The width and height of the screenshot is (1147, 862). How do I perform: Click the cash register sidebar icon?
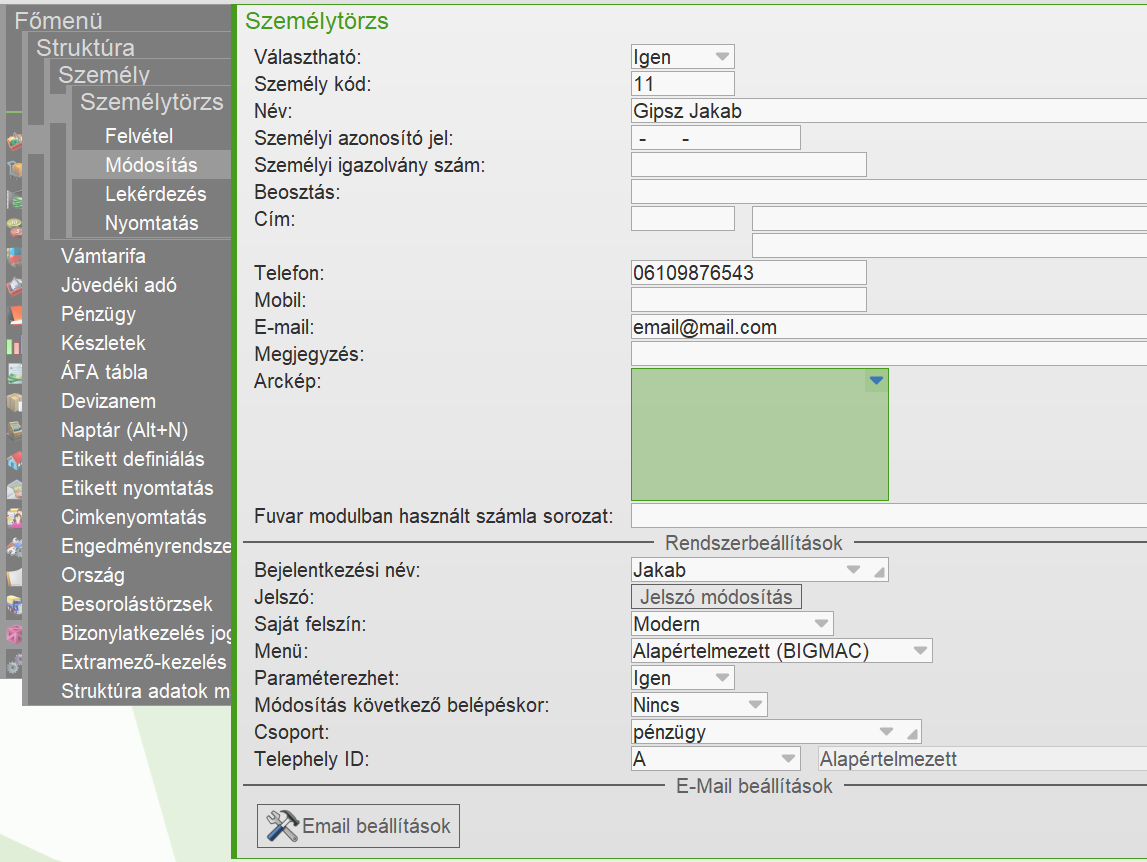coord(15,430)
